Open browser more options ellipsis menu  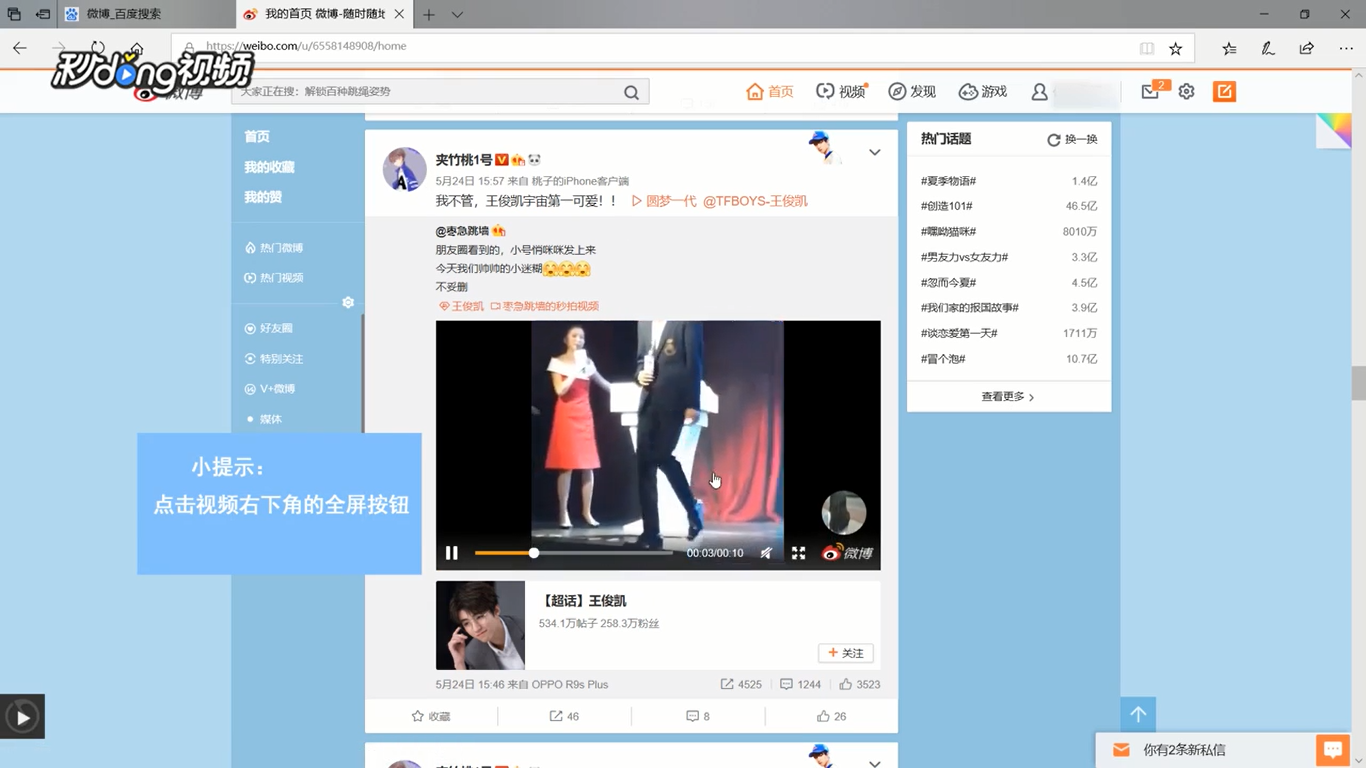[x=1346, y=48]
